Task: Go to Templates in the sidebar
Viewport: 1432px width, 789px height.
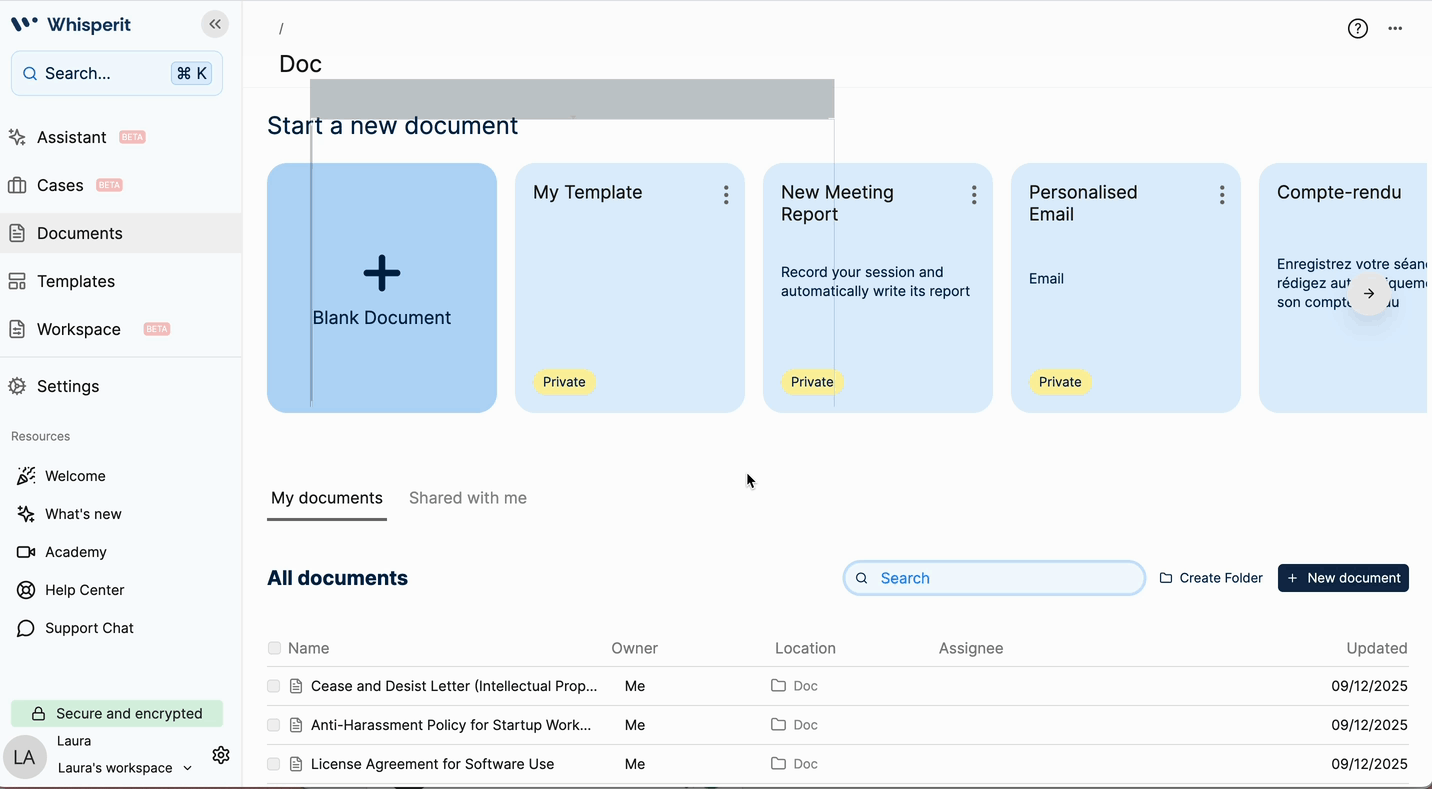Action: point(76,281)
